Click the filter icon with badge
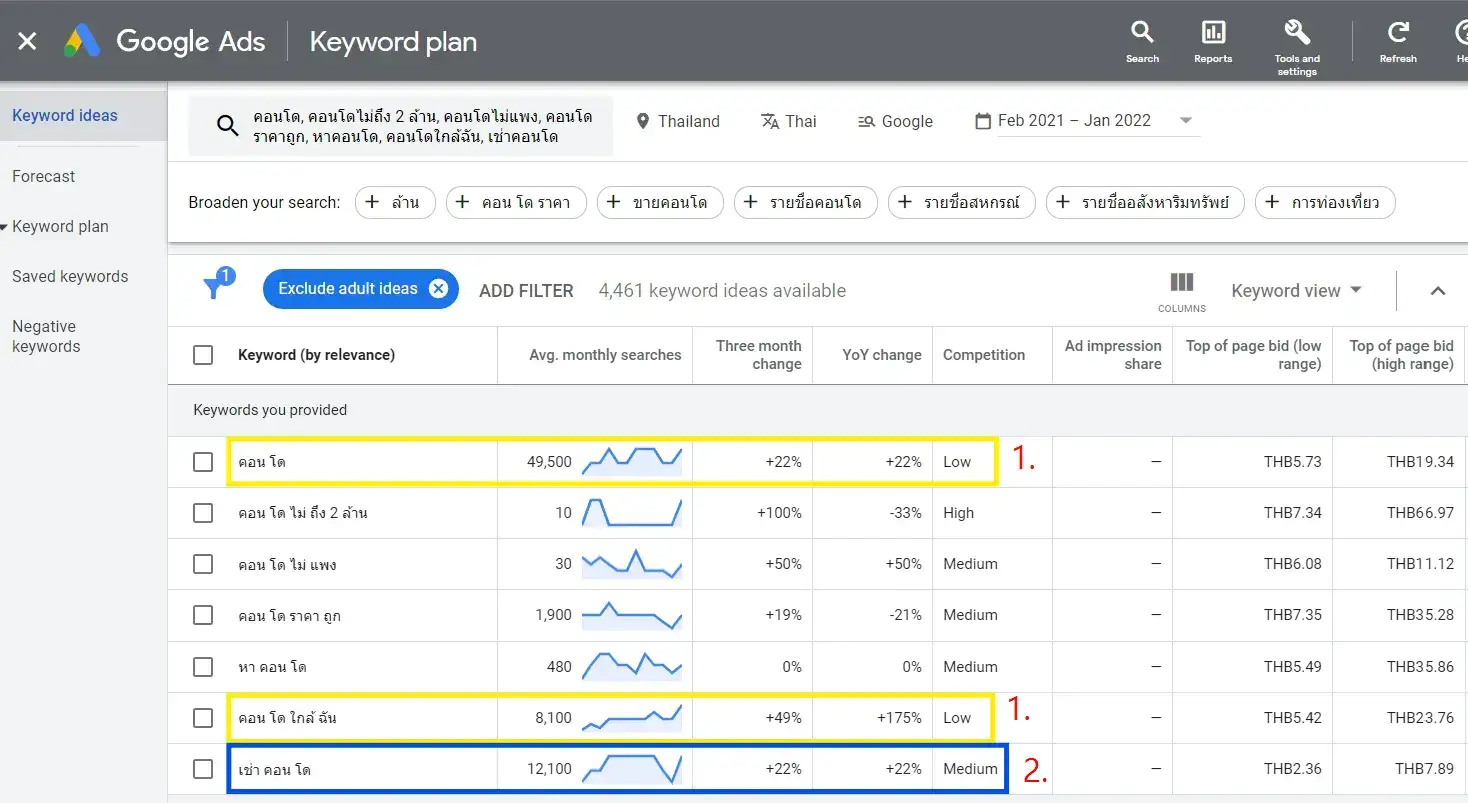1468x803 pixels. [216, 287]
